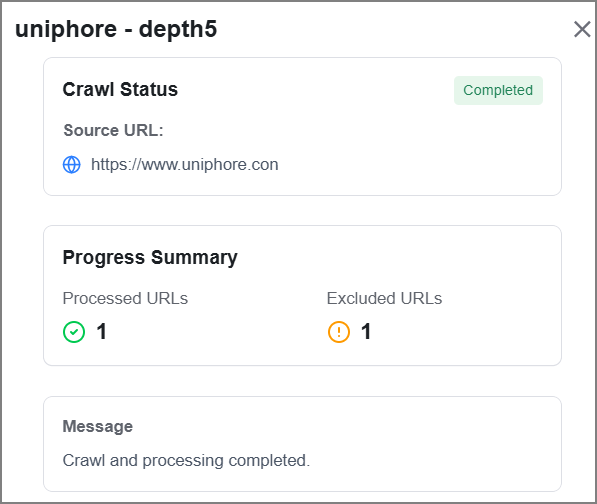Image resolution: width=597 pixels, height=504 pixels.
Task: Click the processed URLs count number
Action: tap(101, 332)
